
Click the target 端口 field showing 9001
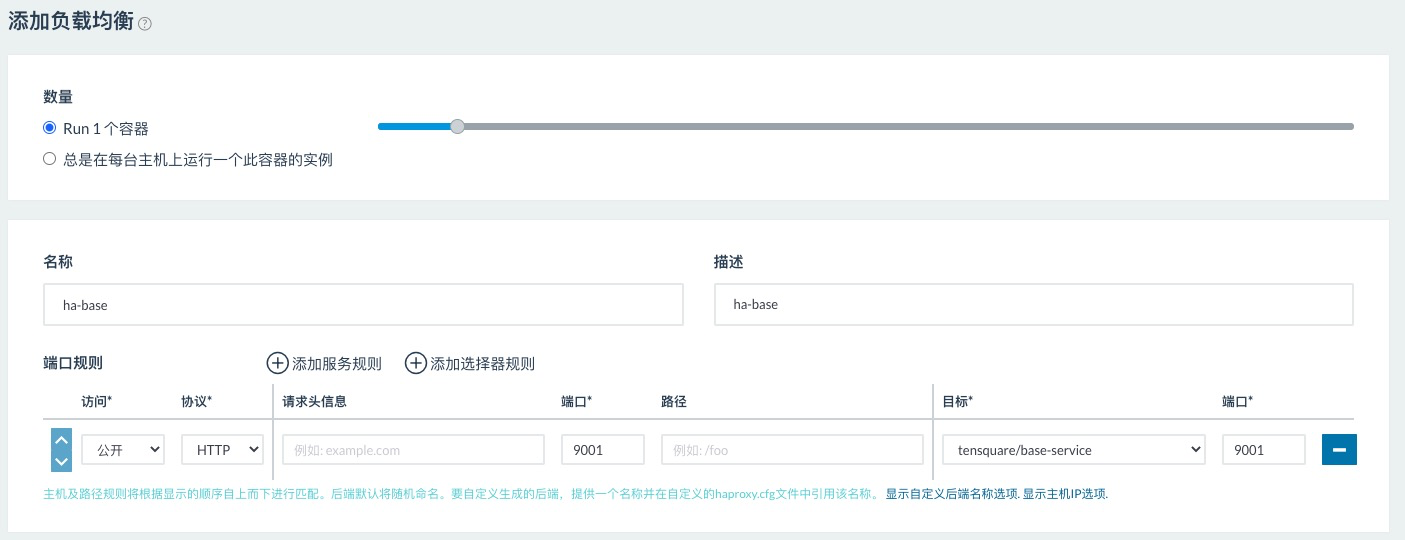[1264, 450]
